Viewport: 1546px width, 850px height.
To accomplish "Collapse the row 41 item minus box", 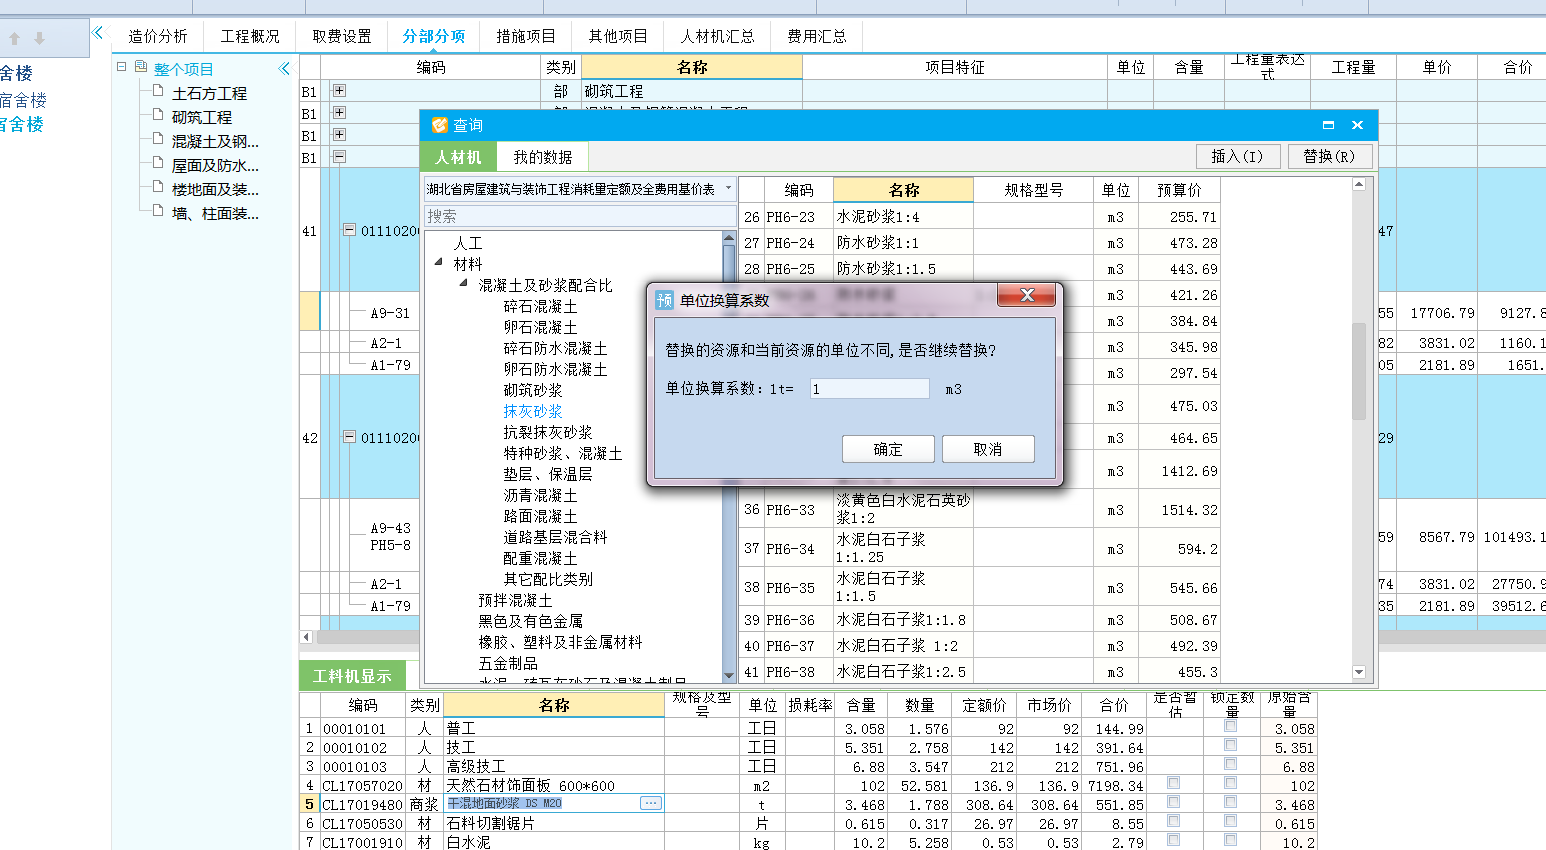I will (x=349, y=230).
